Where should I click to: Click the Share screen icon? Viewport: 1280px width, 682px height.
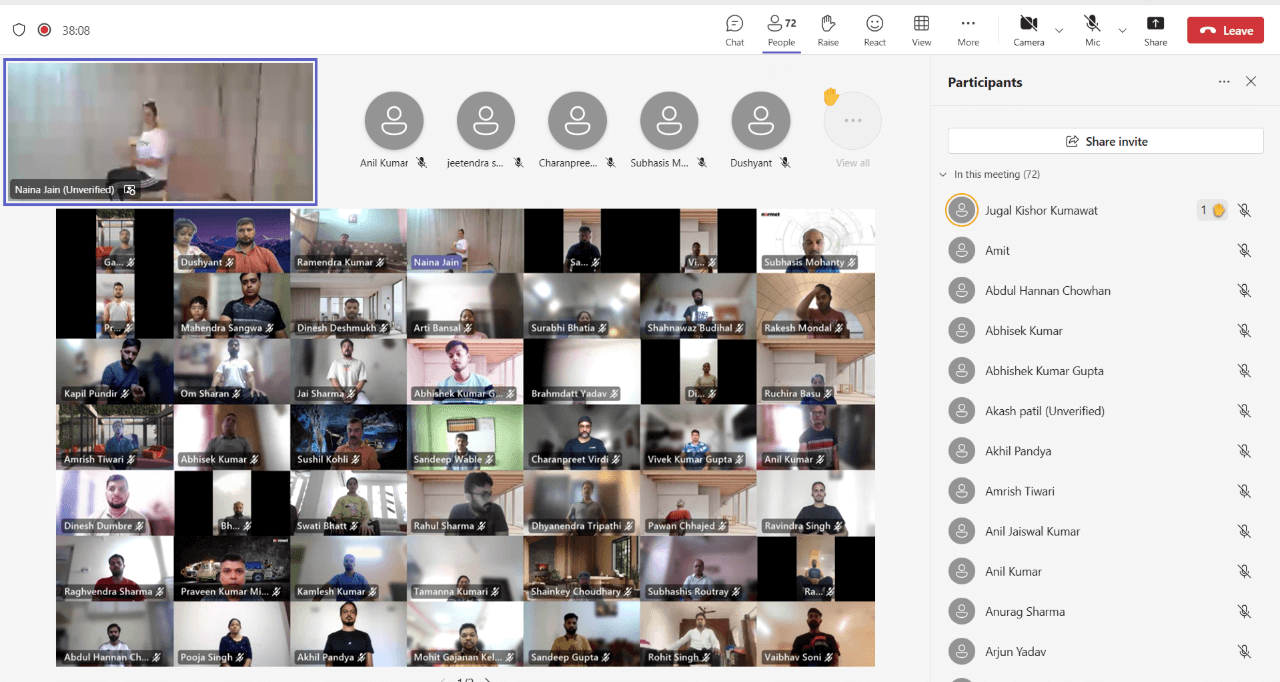(1155, 30)
